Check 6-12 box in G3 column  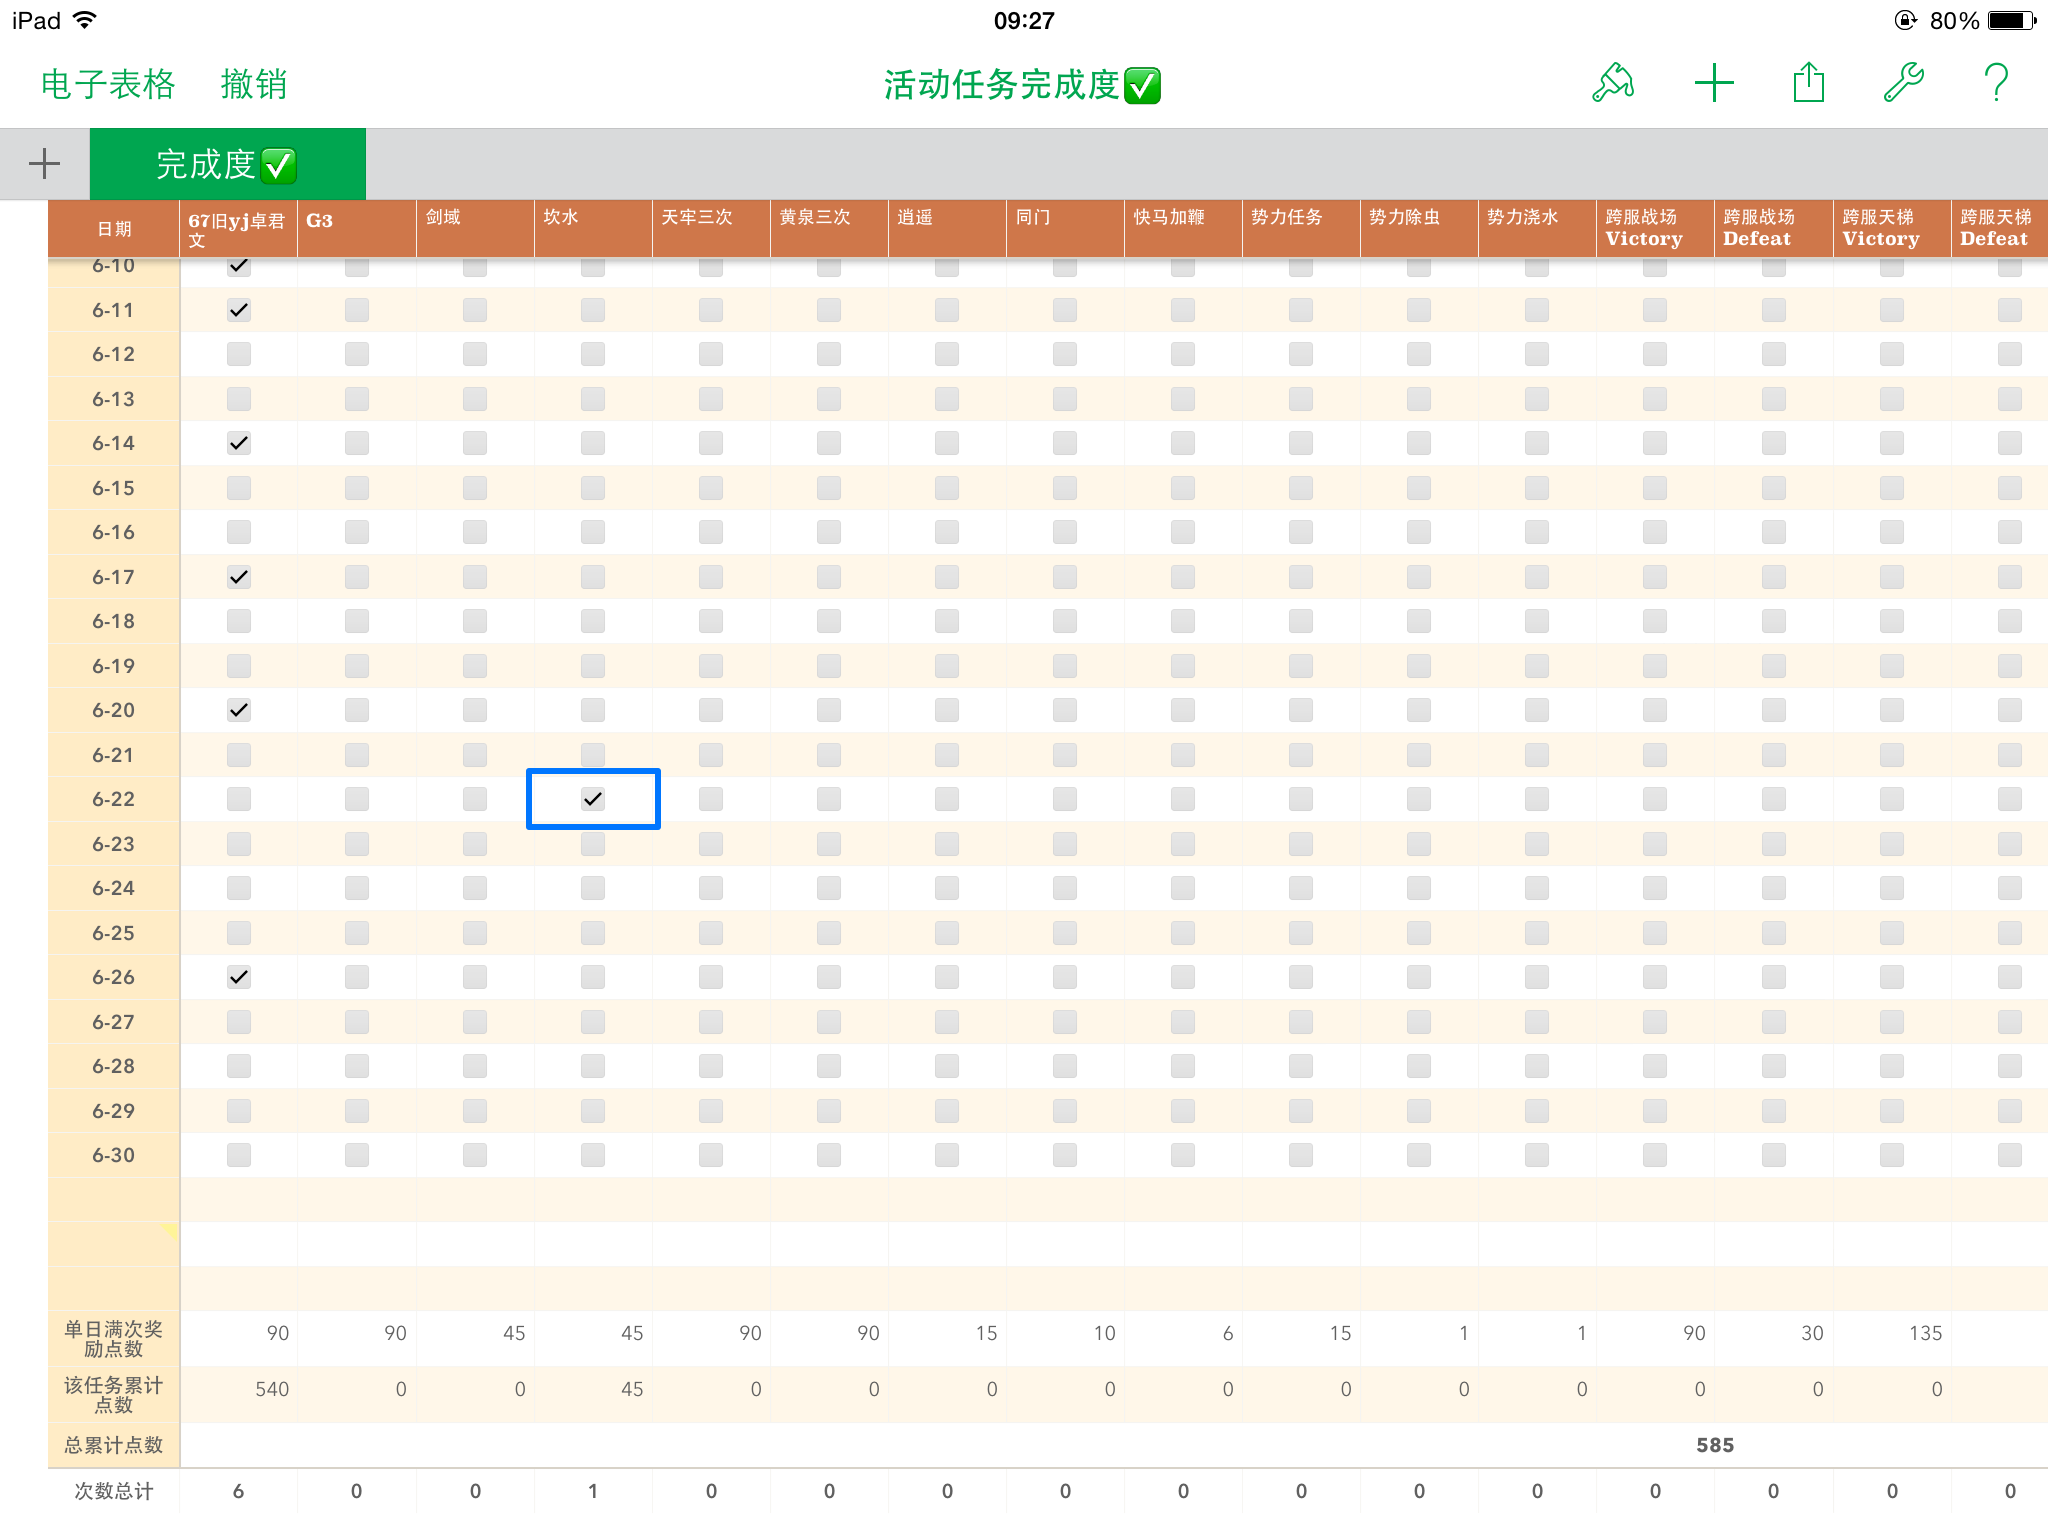[x=357, y=354]
